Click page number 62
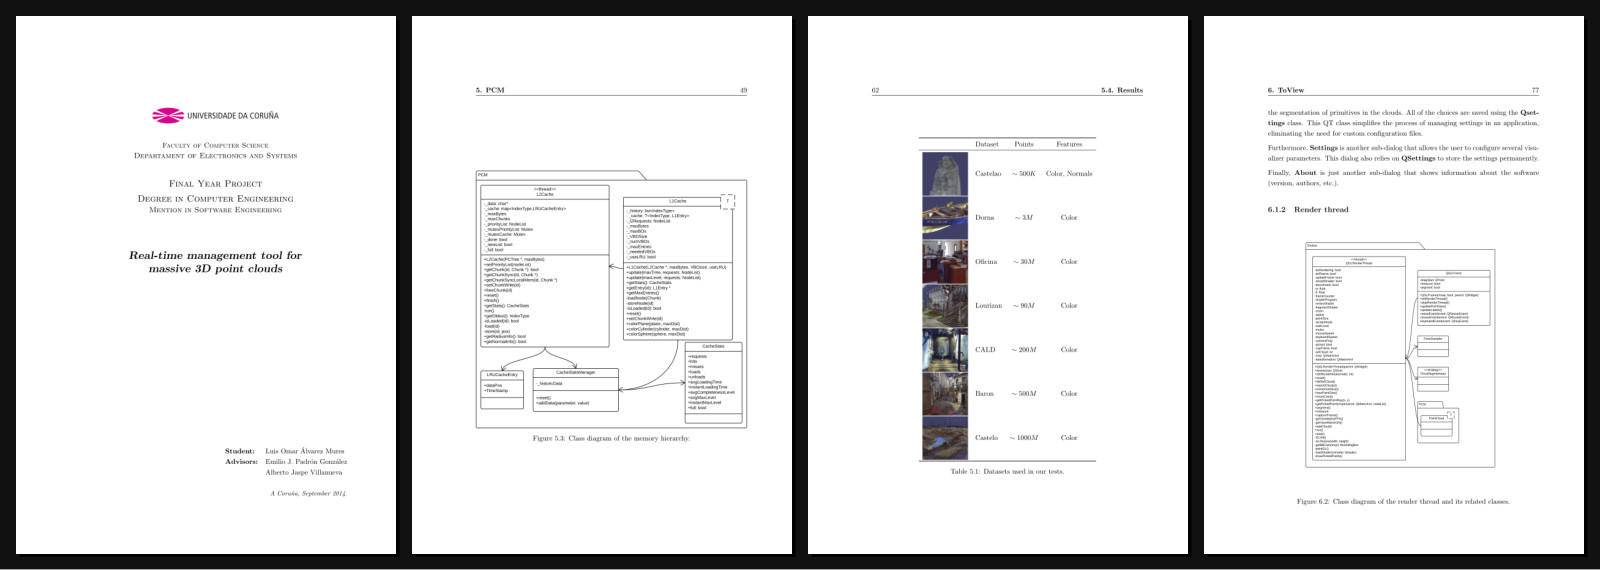This screenshot has height=570, width=1600. [x=875, y=90]
